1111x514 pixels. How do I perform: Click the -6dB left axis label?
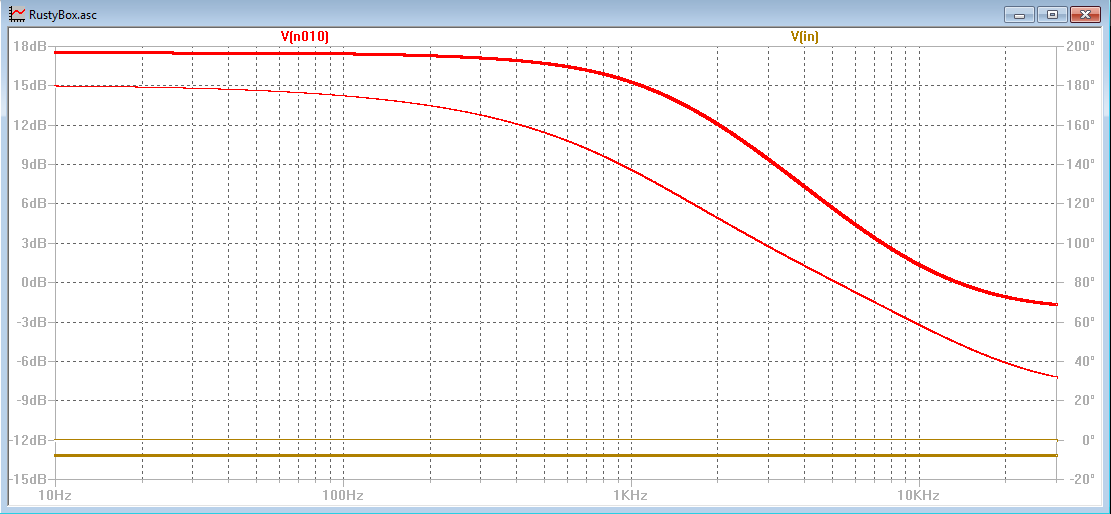click(x=31, y=362)
